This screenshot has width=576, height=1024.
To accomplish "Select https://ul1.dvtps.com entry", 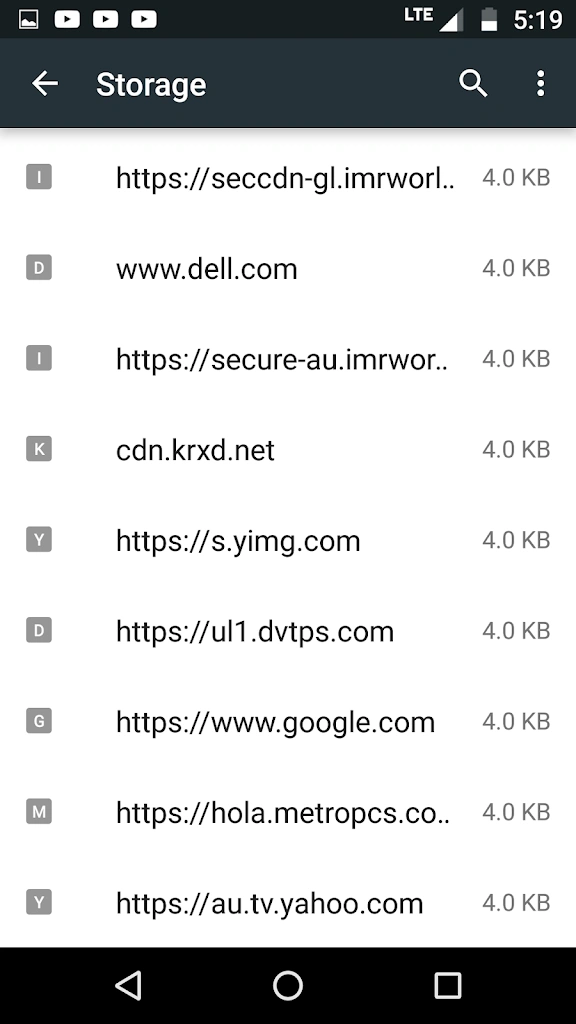I will click(288, 631).
